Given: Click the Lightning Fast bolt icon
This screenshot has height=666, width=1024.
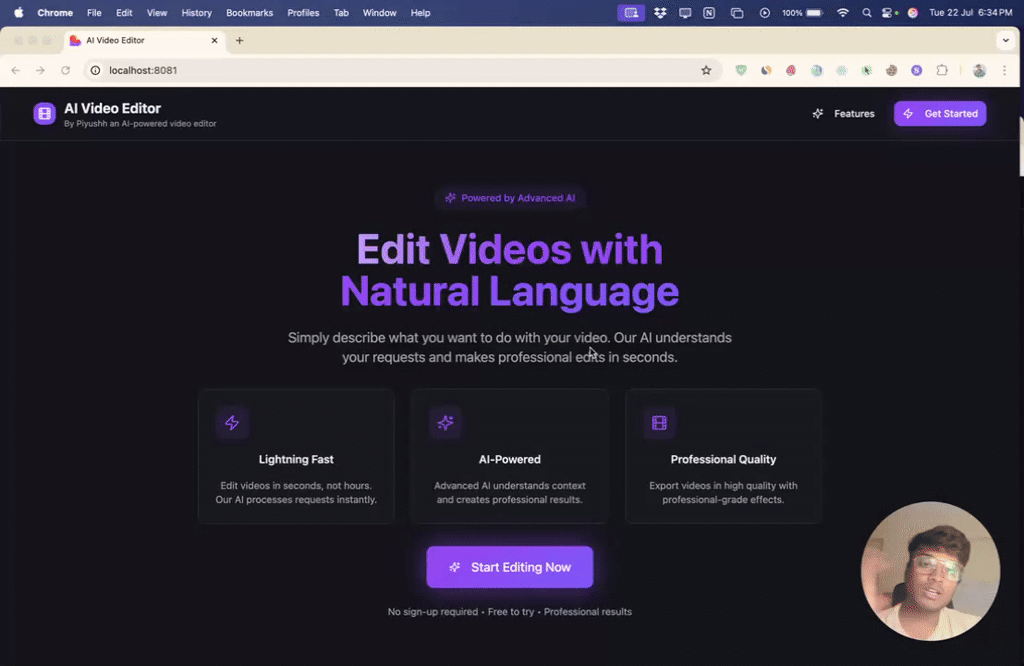Looking at the screenshot, I should coord(232,423).
